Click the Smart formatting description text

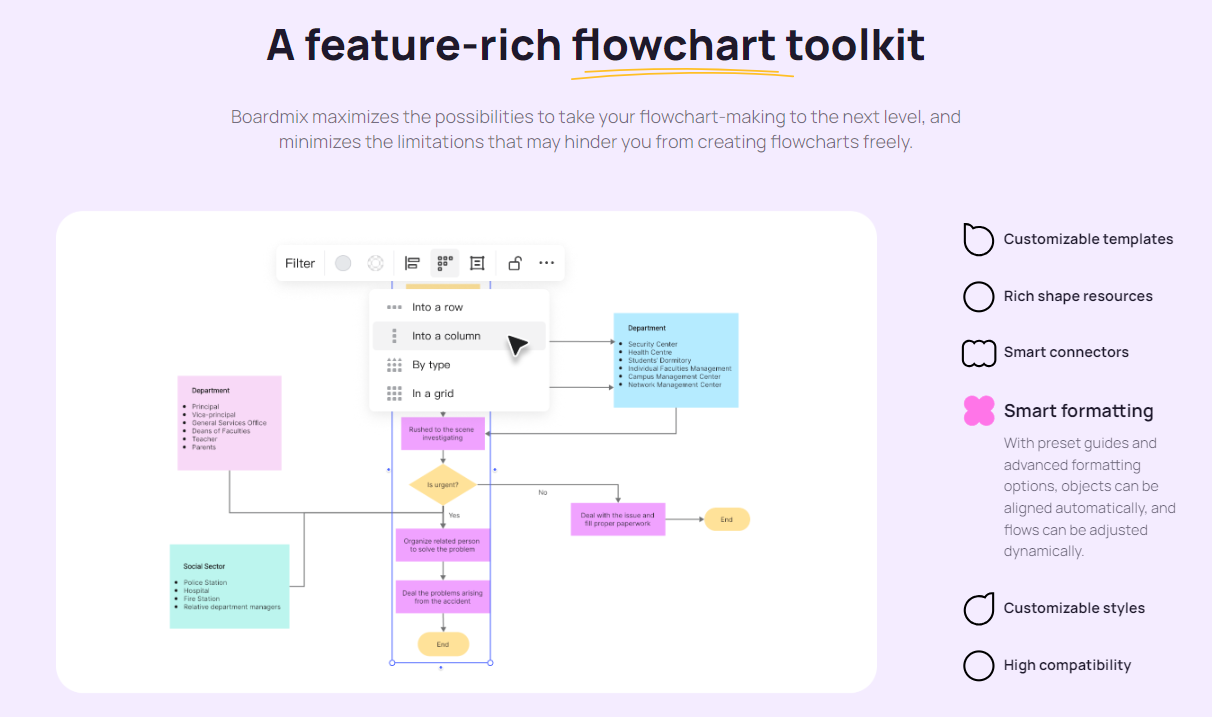[1090, 497]
